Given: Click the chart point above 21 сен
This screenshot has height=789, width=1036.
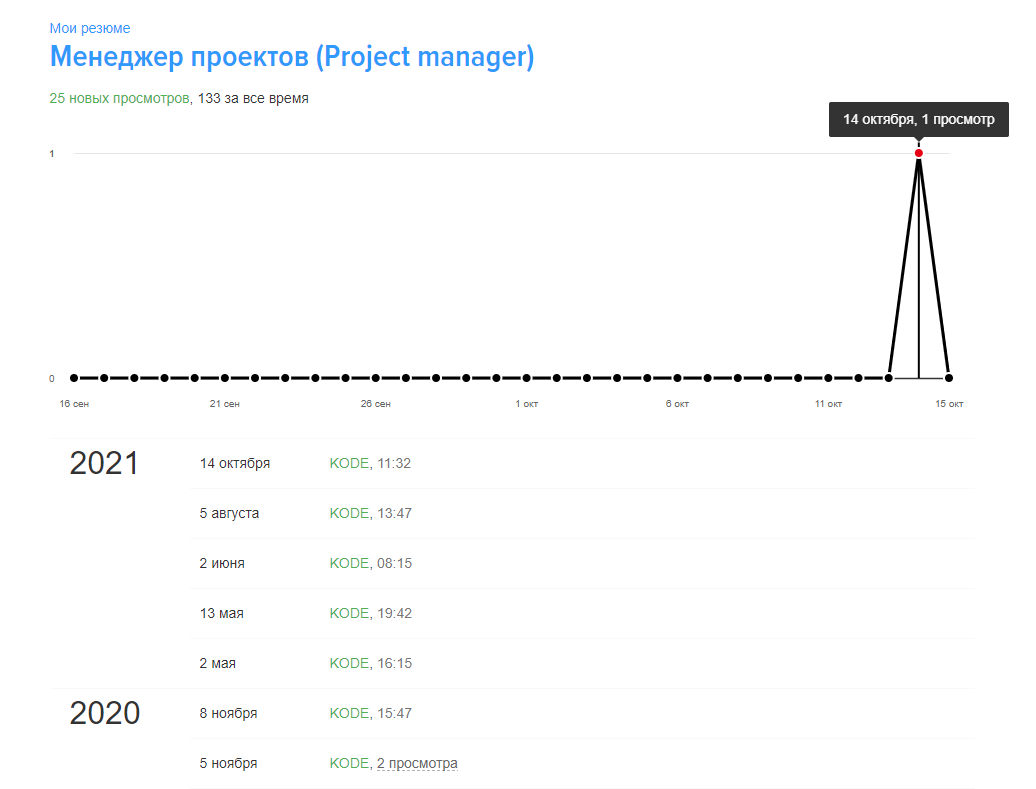Looking at the screenshot, I should coord(225,378).
